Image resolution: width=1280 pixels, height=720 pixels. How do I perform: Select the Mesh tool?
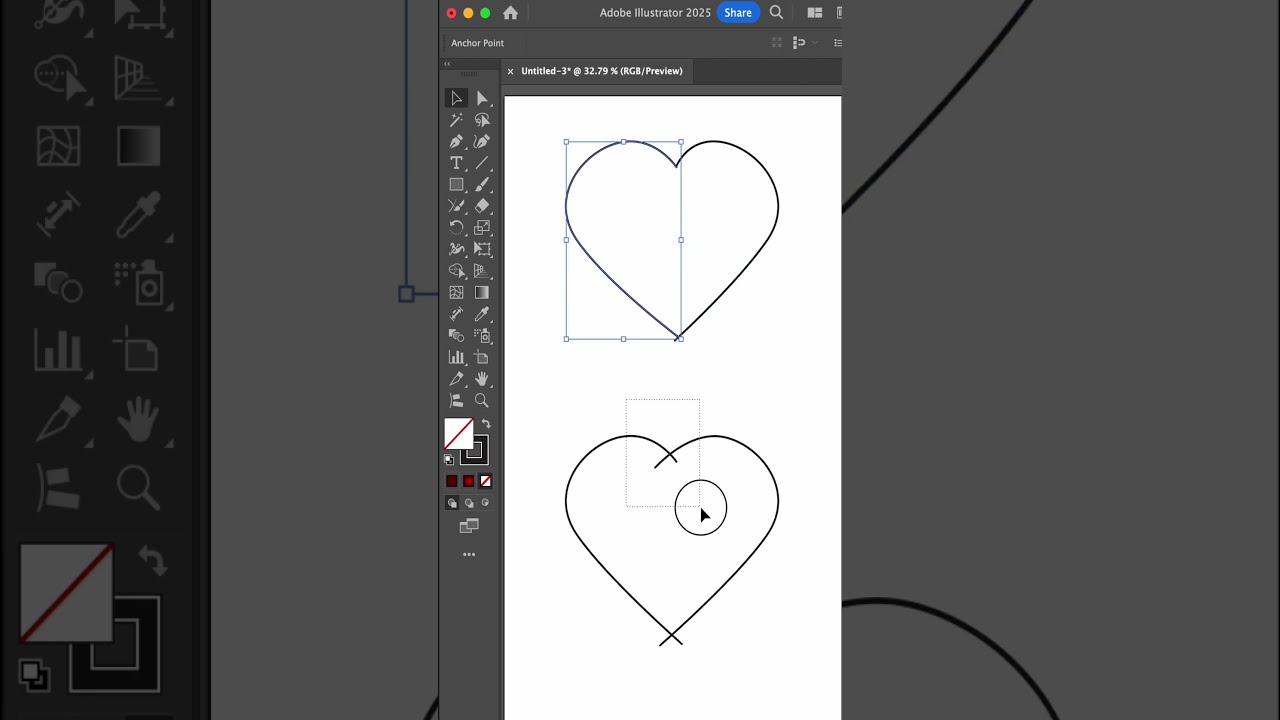point(456,292)
